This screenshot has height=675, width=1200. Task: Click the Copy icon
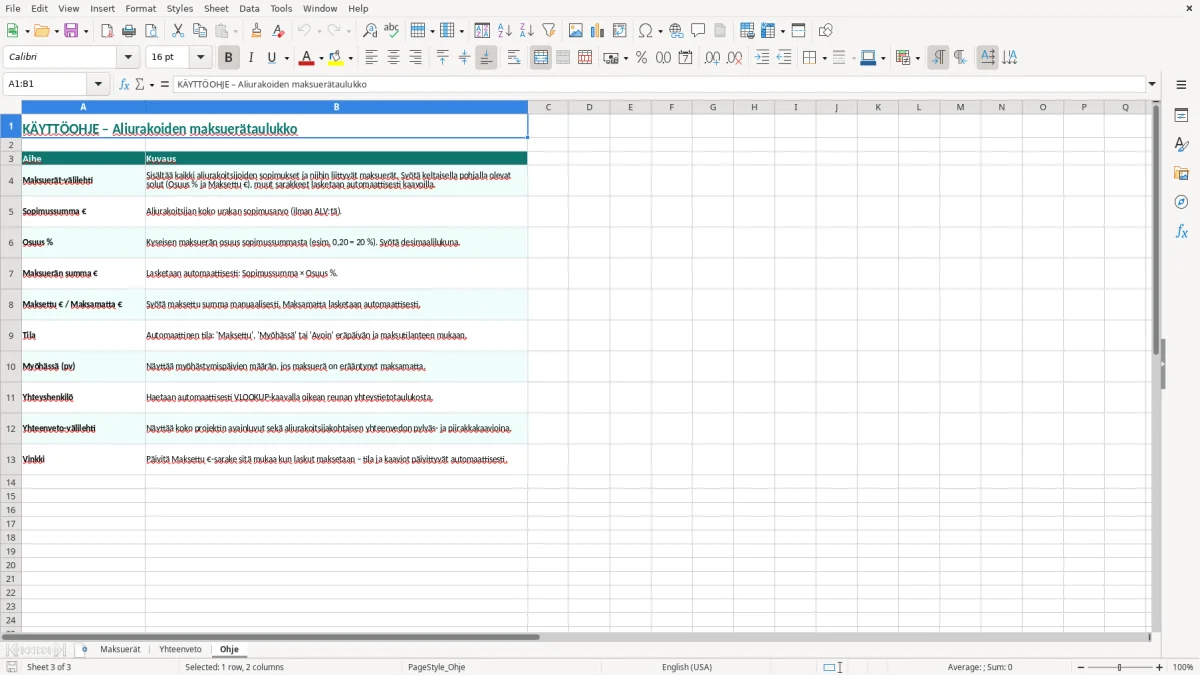tap(199, 31)
